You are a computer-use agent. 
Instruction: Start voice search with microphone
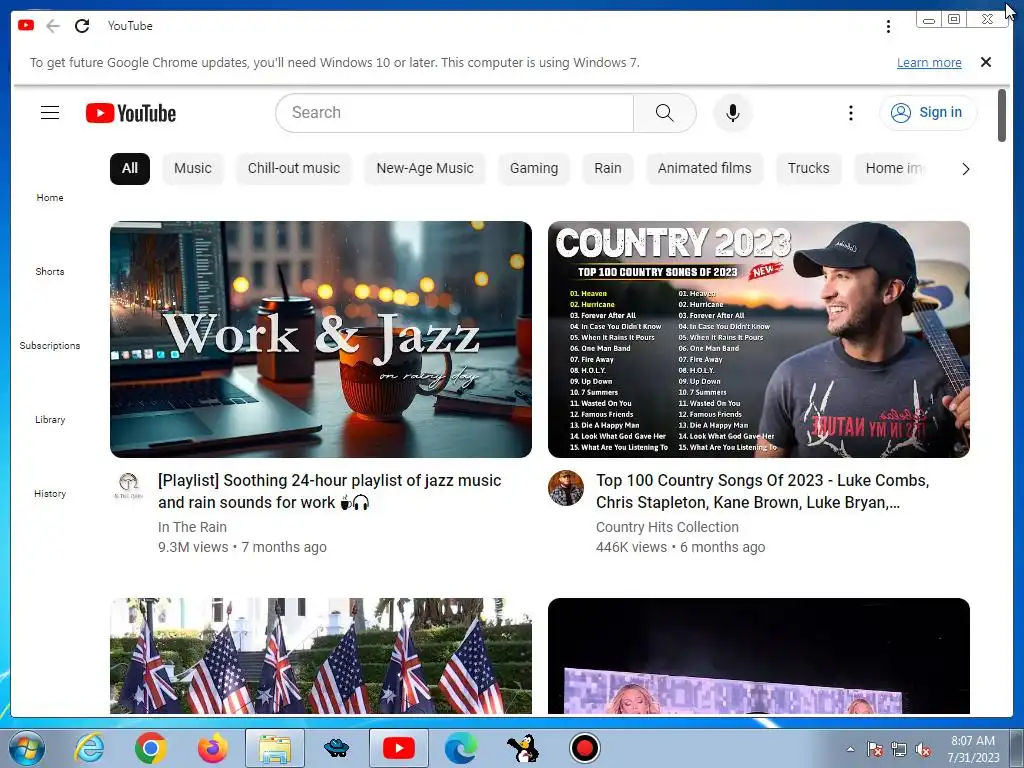(x=733, y=113)
